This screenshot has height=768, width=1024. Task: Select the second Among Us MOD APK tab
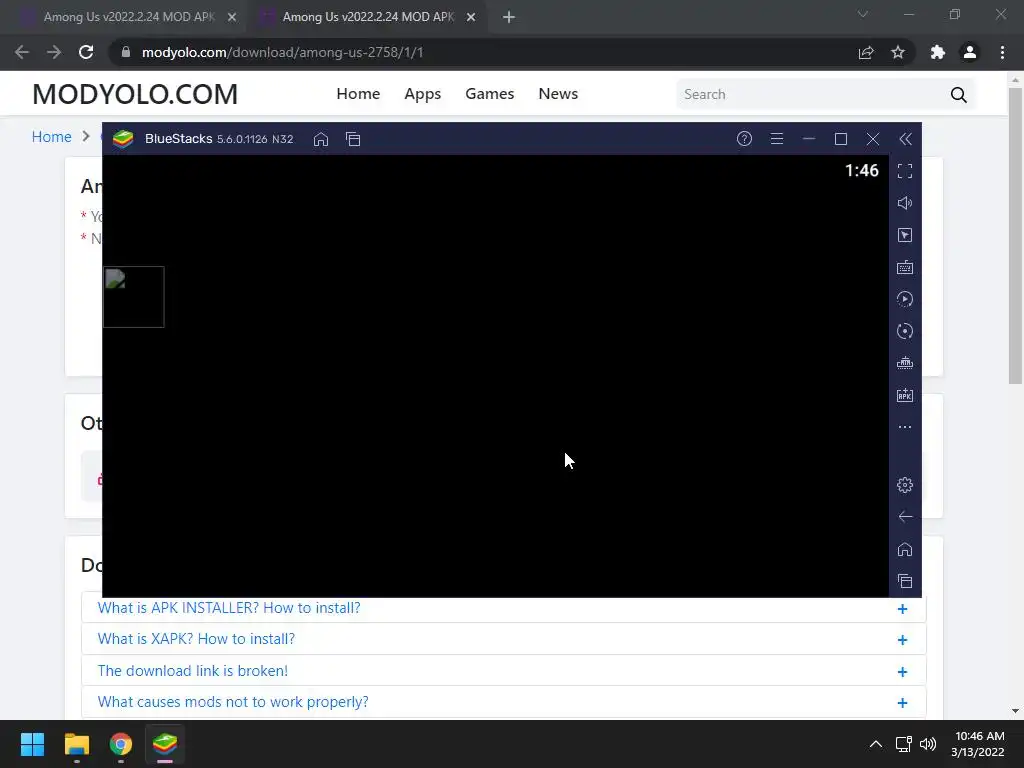click(x=367, y=17)
